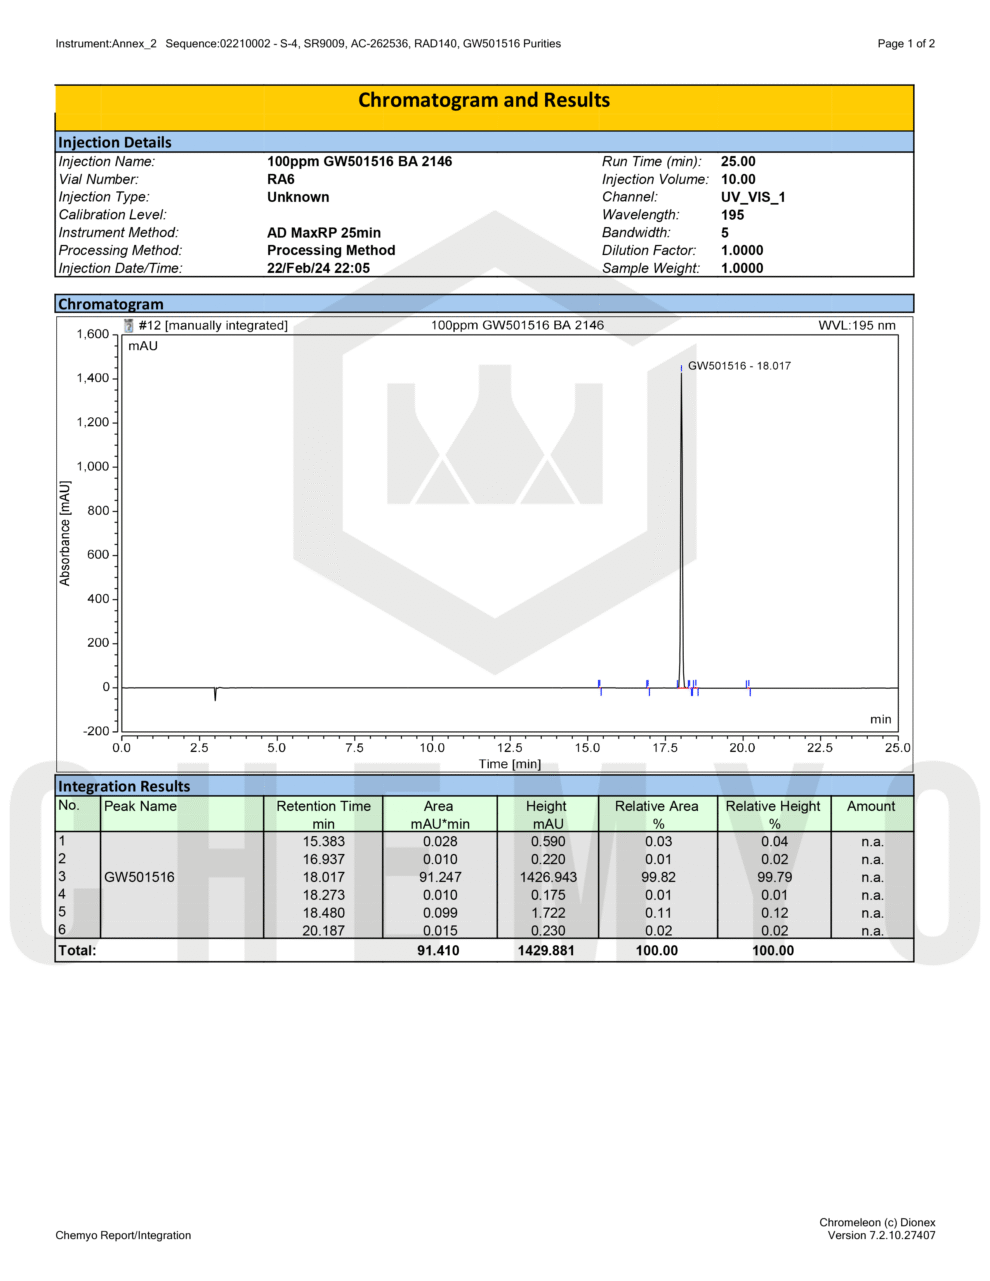Image resolution: width=990 pixels, height=1281 pixels.
Task: Click the vial icon beside #12
Action: click(128, 324)
